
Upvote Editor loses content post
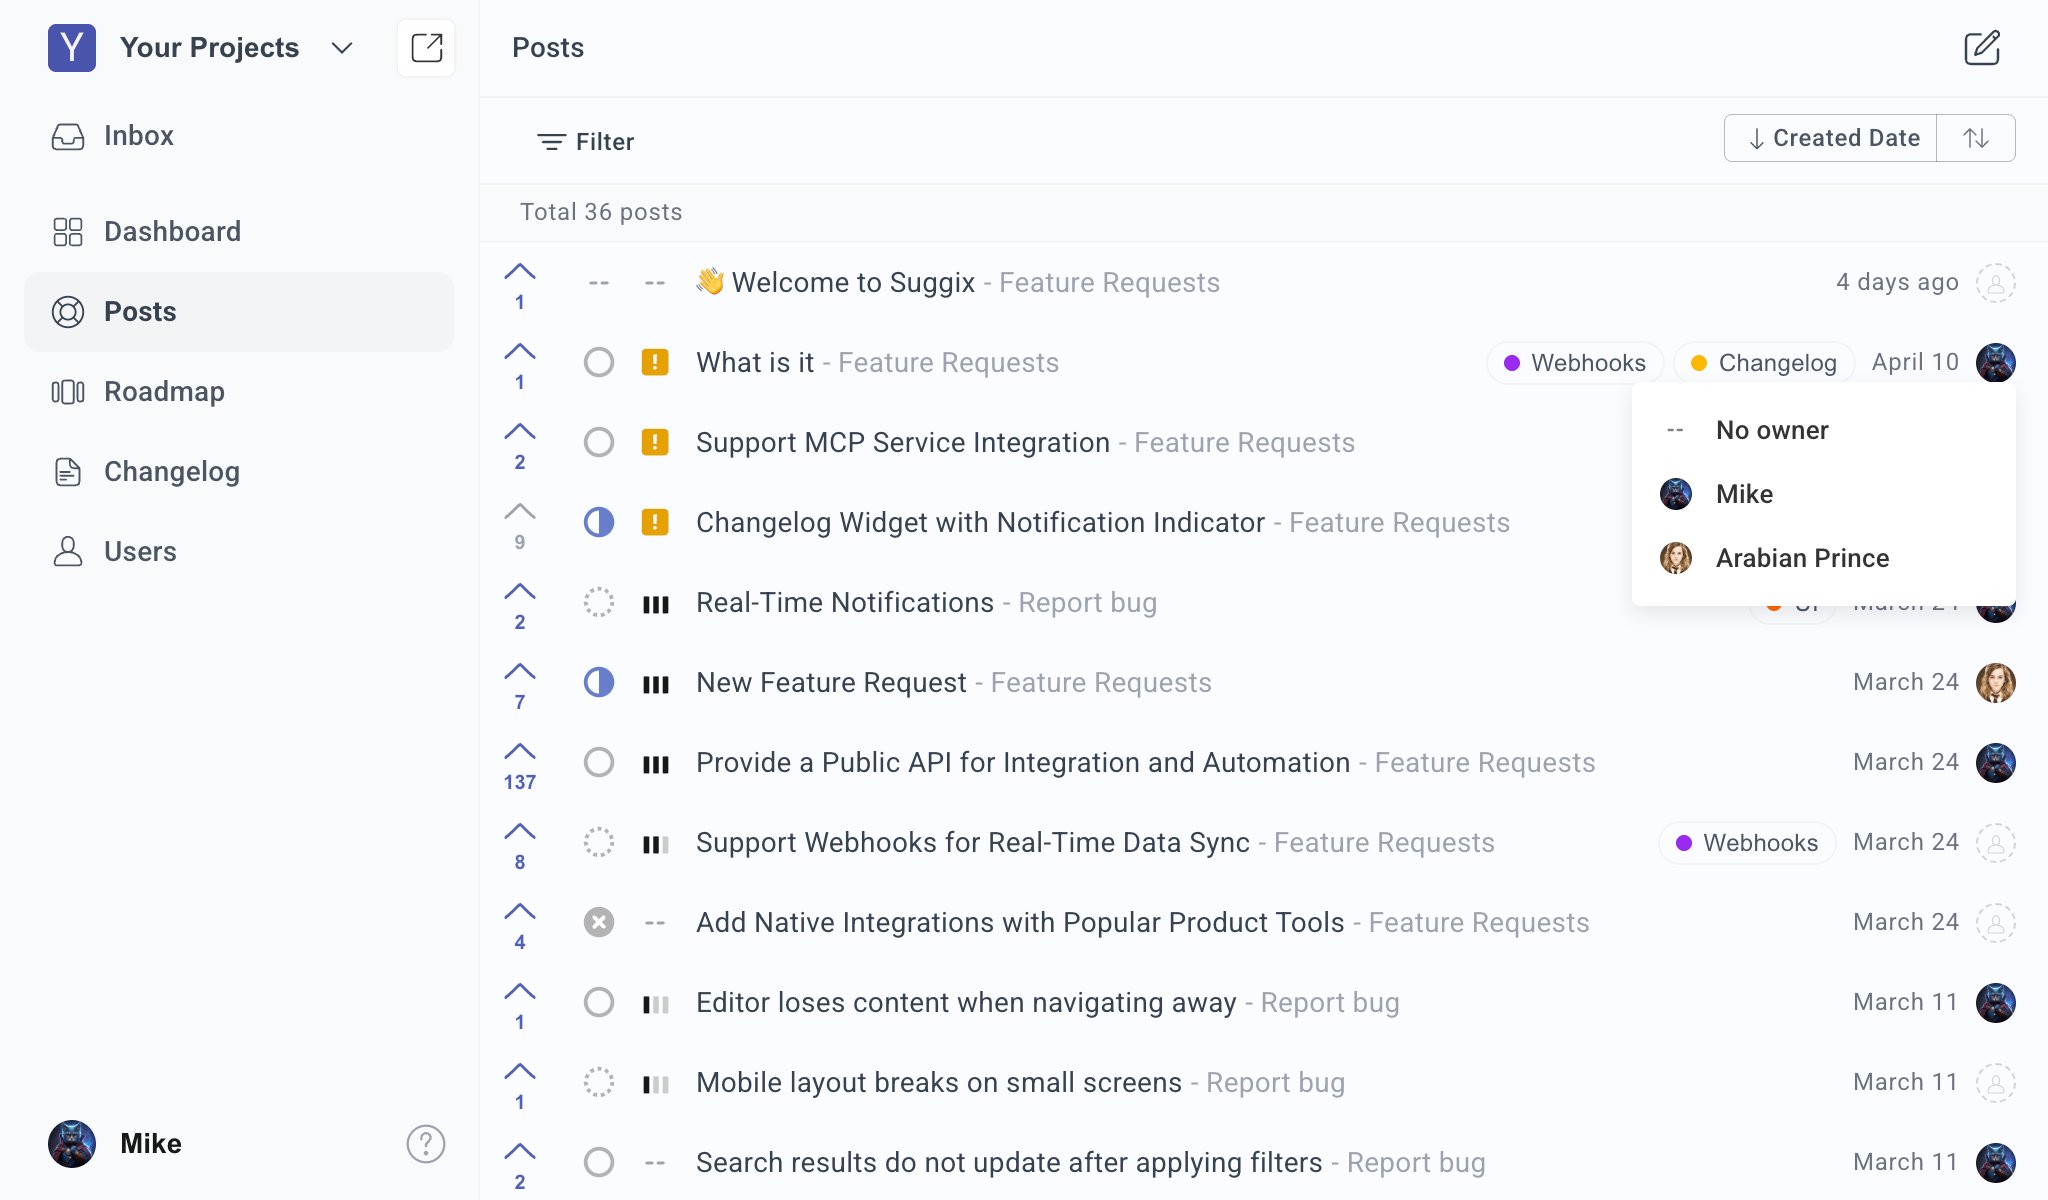pos(520,1004)
